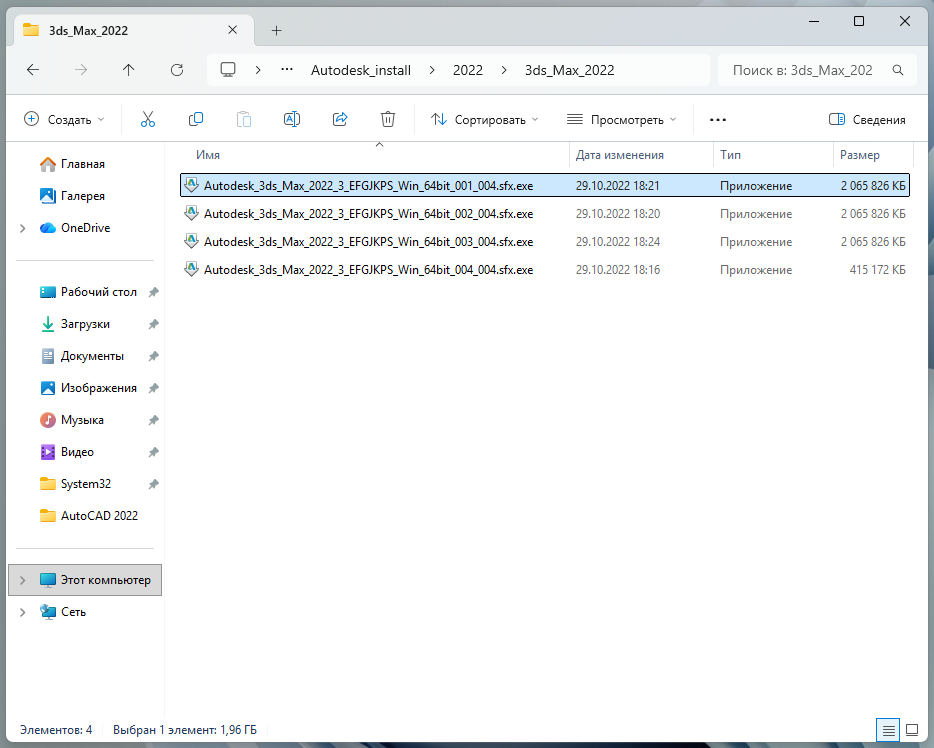934x748 pixels.
Task: Select file name ending 001_004.sfx.exe
Action: (x=369, y=186)
